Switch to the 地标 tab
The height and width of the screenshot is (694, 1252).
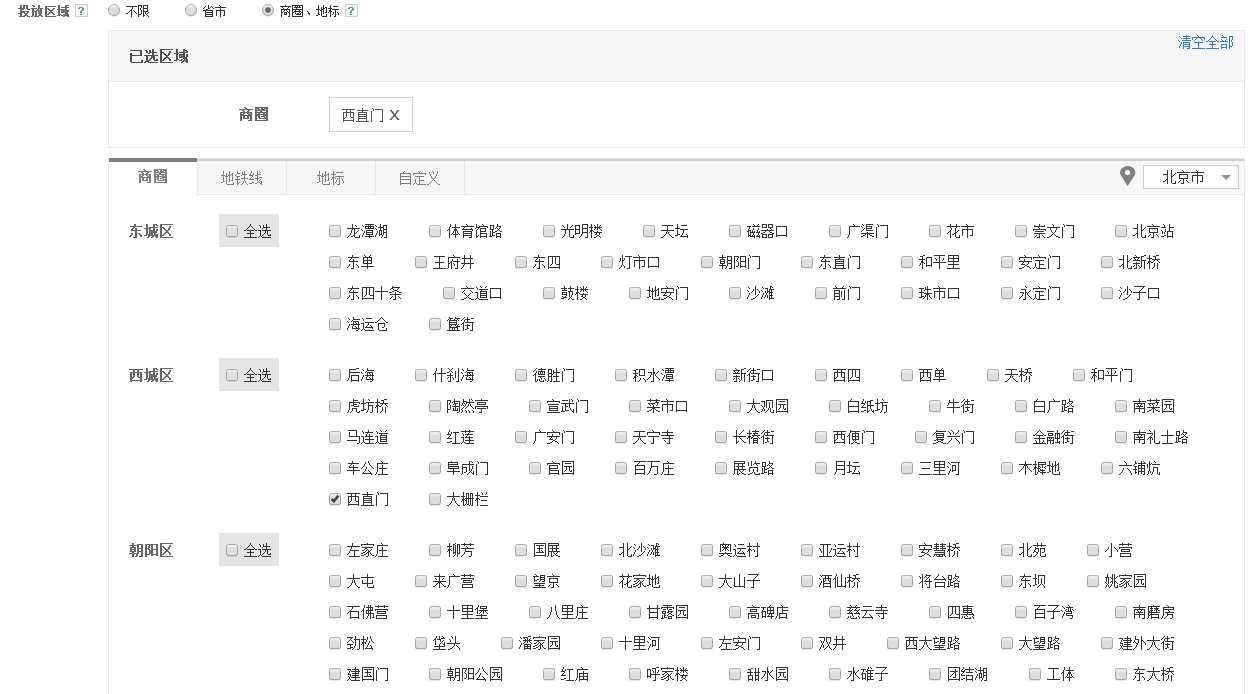click(x=331, y=178)
